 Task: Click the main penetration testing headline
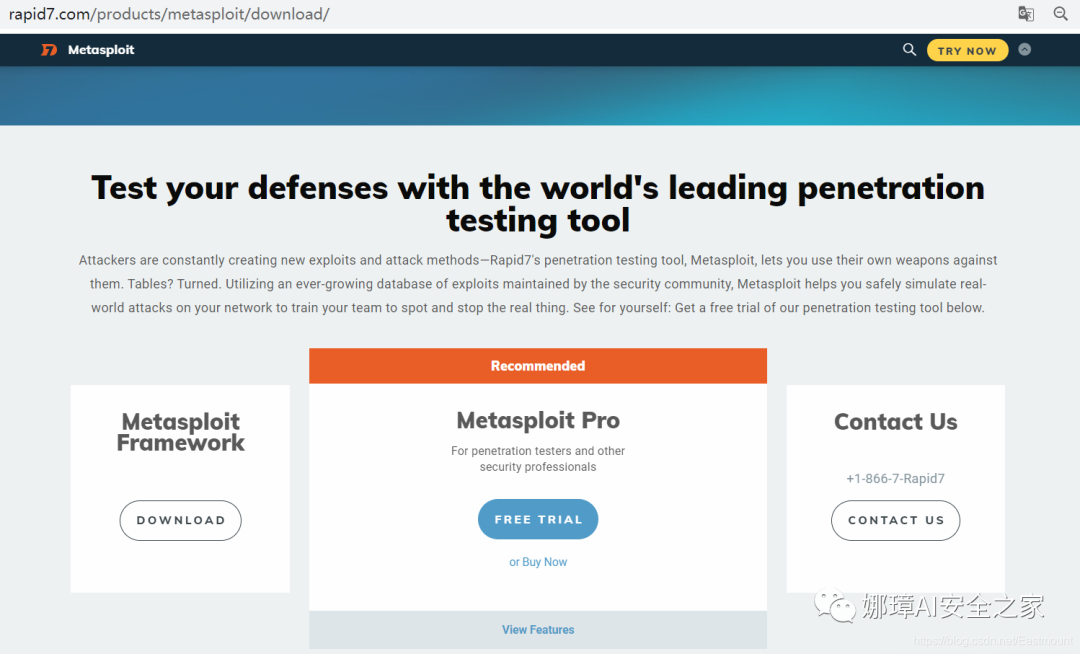[538, 204]
